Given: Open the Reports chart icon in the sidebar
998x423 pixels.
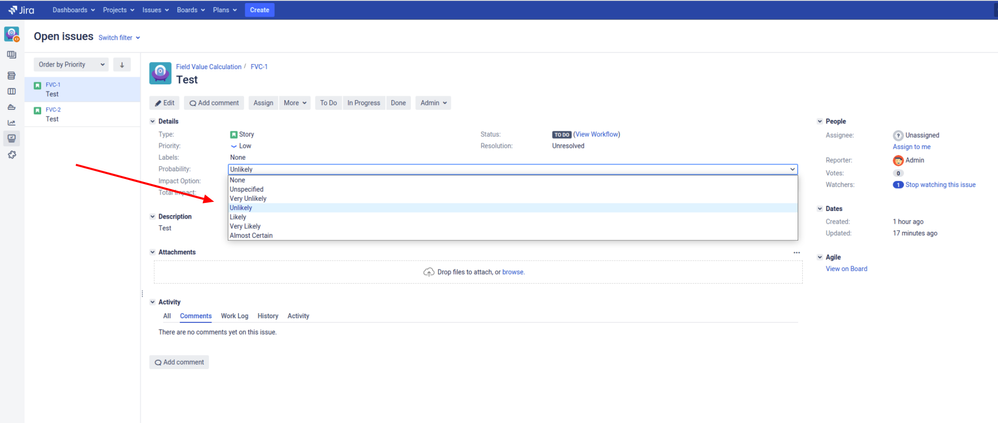Looking at the screenshot, I should pyautogui.click(x=11, y=123).
